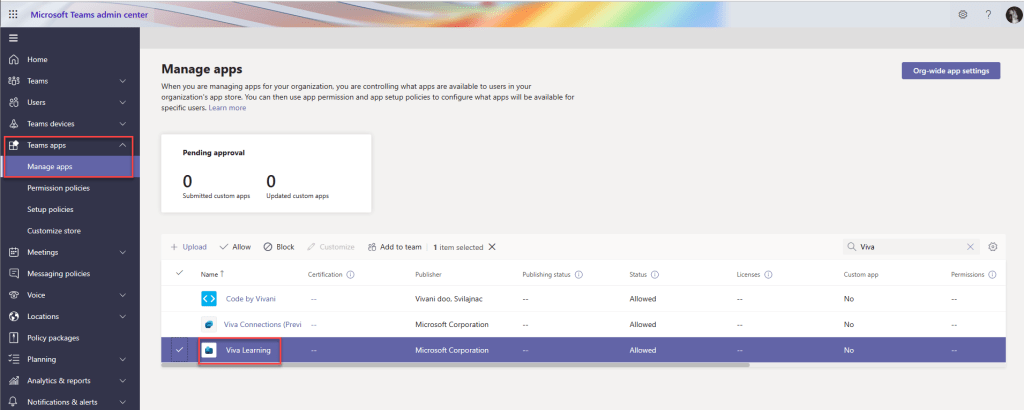The height and width of the screenshot is (410, 1024).
Task: Collapse the hamburger navigation menu
Action: point(13,38)
